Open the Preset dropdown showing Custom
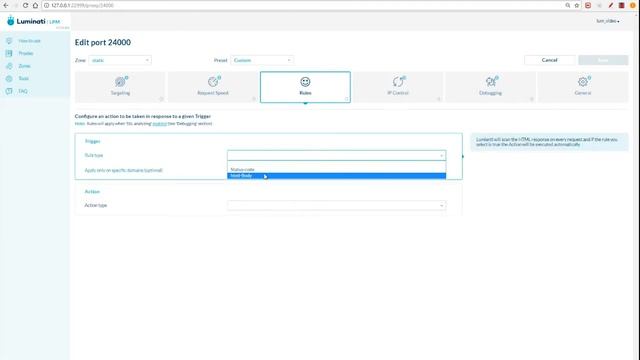The image size is (640, 360). [x=262, y=60]
